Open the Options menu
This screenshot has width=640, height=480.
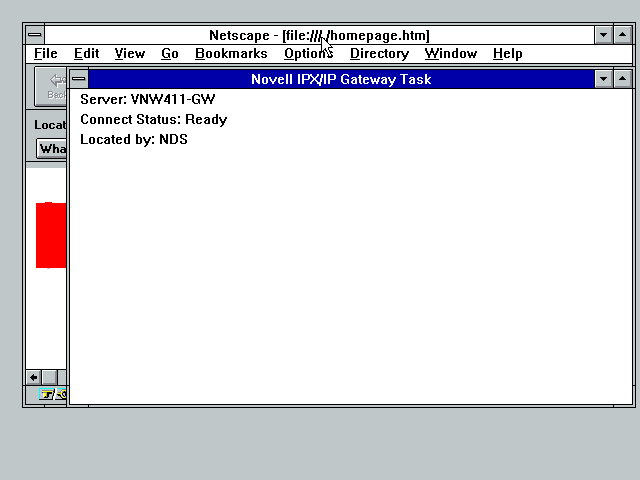(x=309, y=53)
